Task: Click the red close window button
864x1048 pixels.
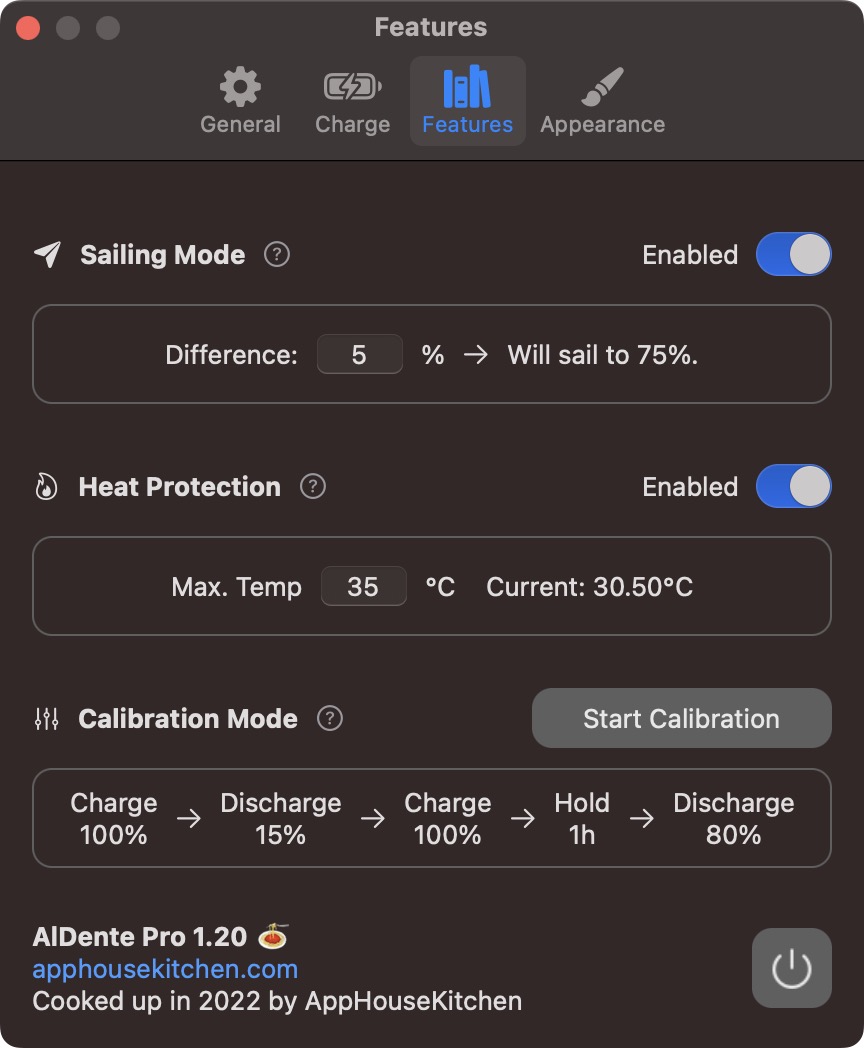Action: click(x=28, y=28)
